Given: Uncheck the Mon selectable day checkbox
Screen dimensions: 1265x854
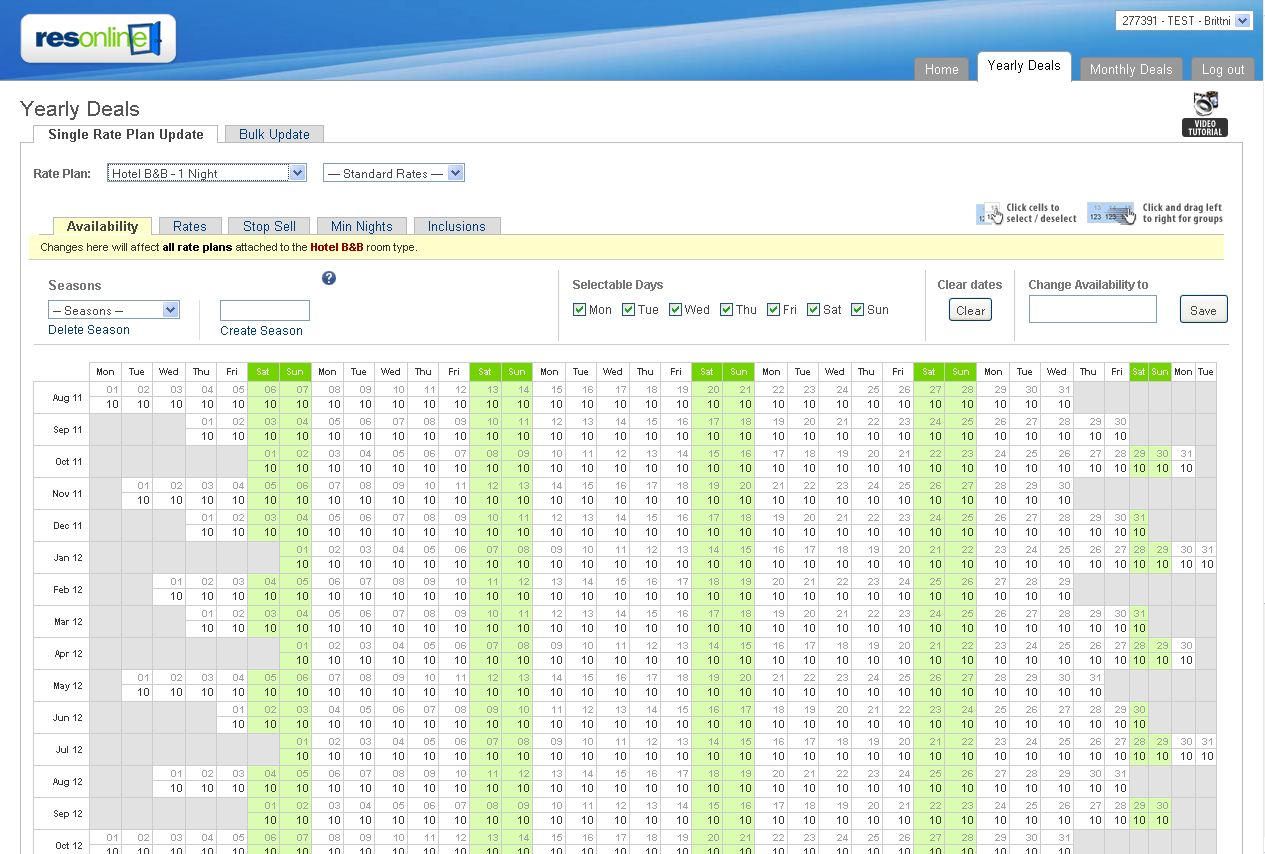Looking at the screenshot, I should coord(580,310).
